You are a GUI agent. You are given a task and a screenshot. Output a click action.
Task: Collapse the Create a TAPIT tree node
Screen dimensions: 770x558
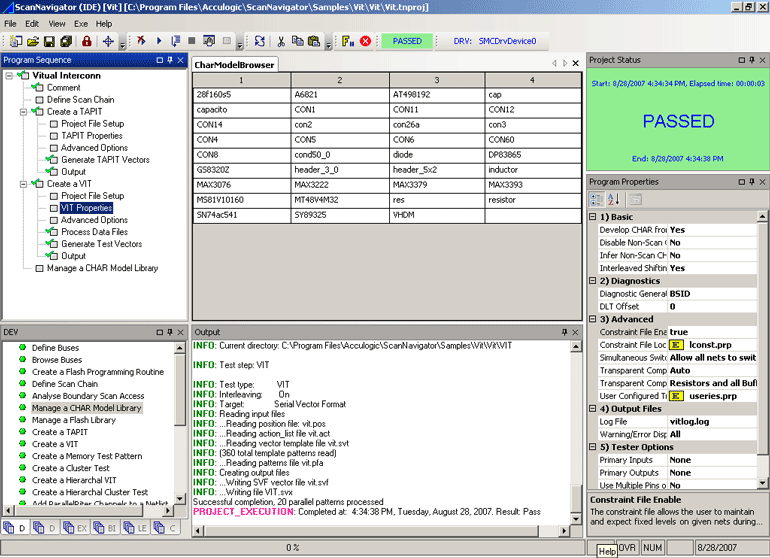(23, 112)
